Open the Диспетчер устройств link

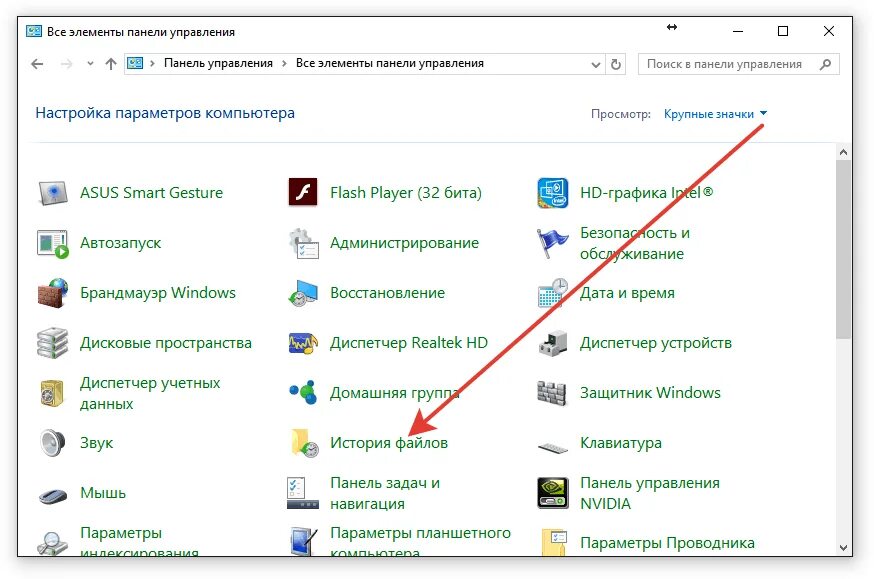(x=656, y=343)
